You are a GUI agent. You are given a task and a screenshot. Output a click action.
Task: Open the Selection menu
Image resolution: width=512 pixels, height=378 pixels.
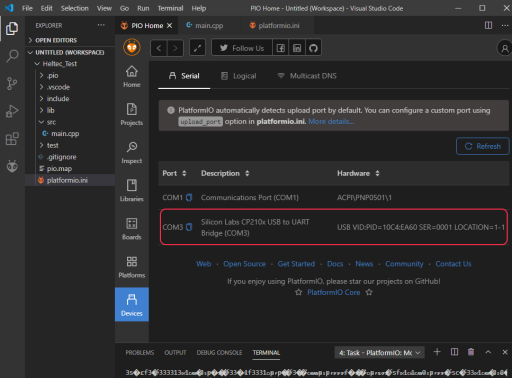[x=74, y=8]
